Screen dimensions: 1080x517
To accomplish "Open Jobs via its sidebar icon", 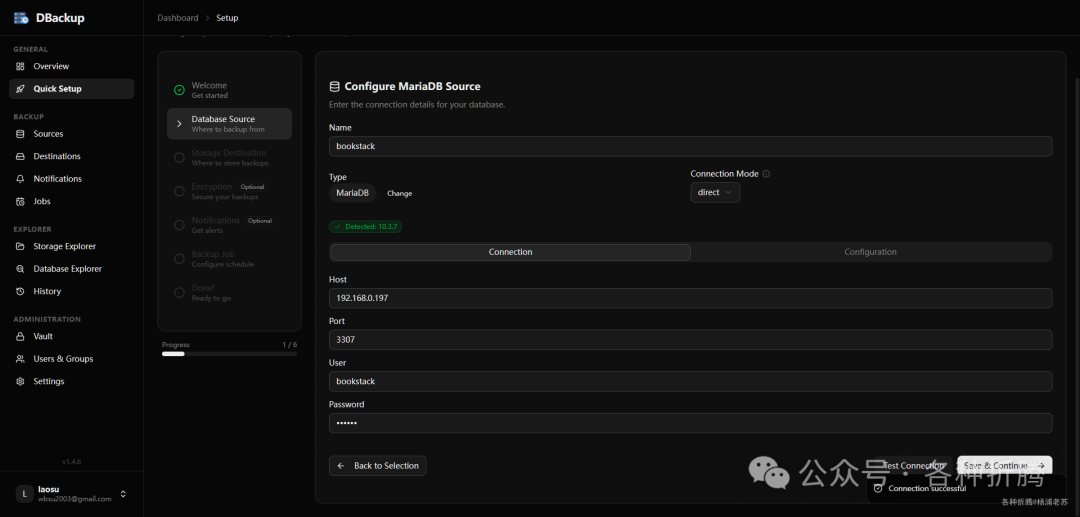I will point(20,201).
